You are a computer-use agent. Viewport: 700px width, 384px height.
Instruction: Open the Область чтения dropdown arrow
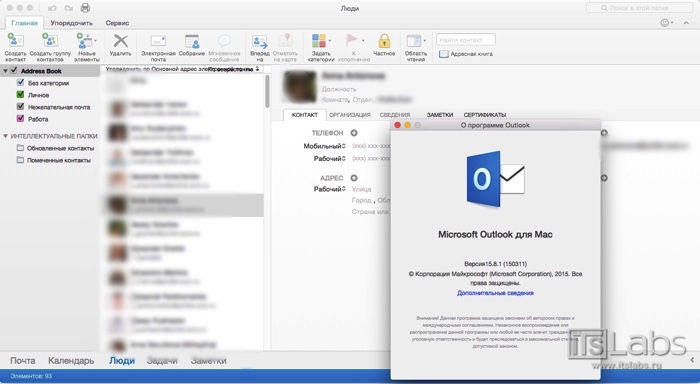(x=425, y=41)
